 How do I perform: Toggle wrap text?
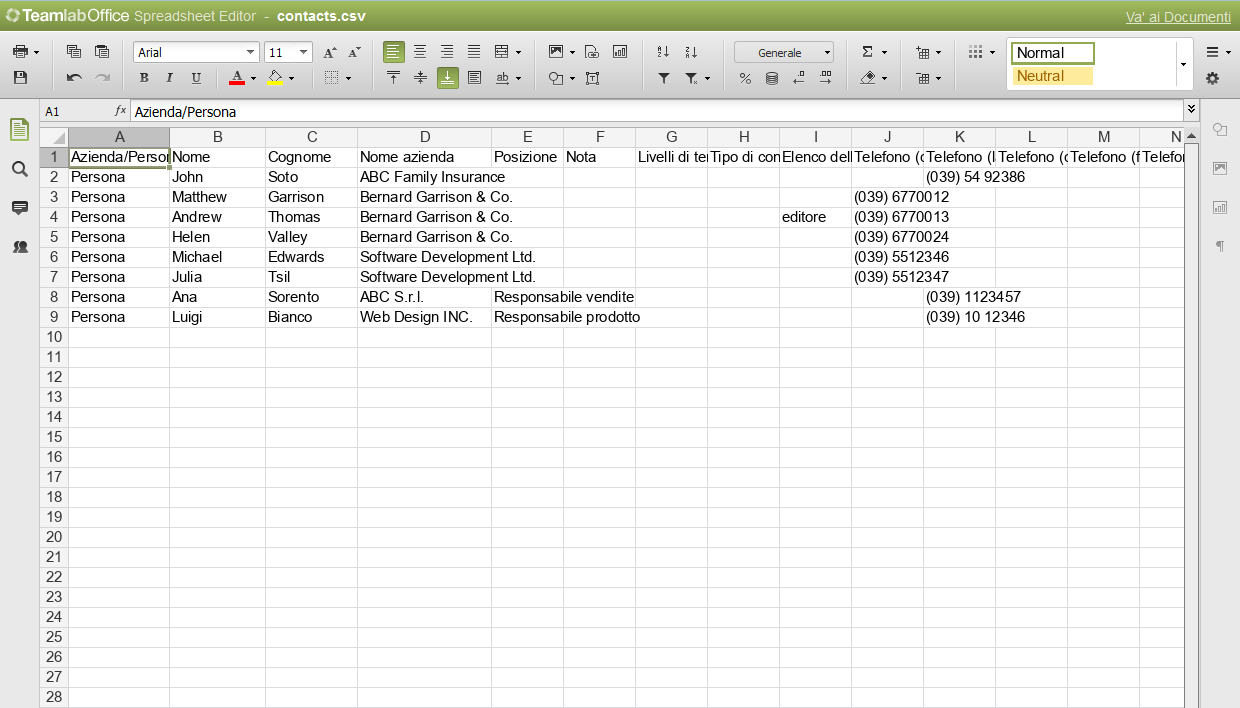[475, 78]
